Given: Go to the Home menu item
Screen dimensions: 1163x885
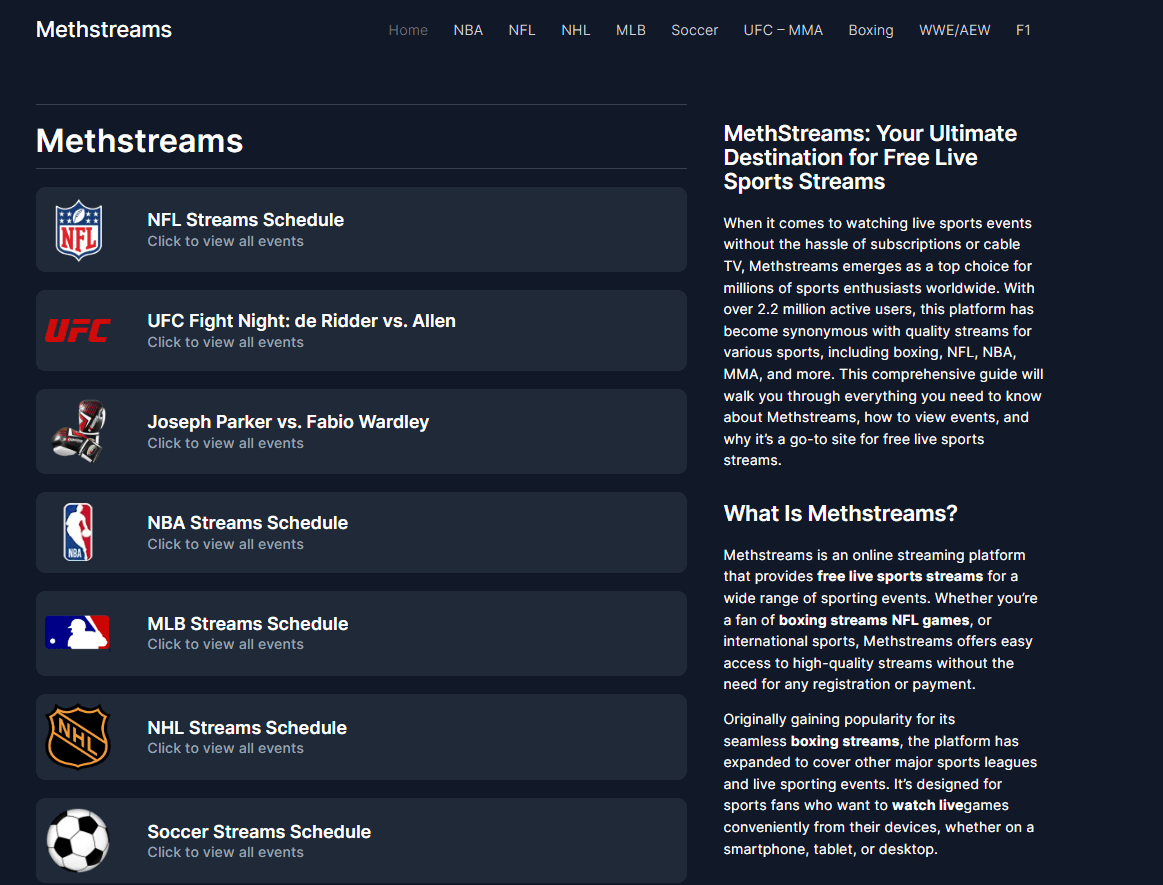Looking at the screenshot, I should (x=408, y=30).
